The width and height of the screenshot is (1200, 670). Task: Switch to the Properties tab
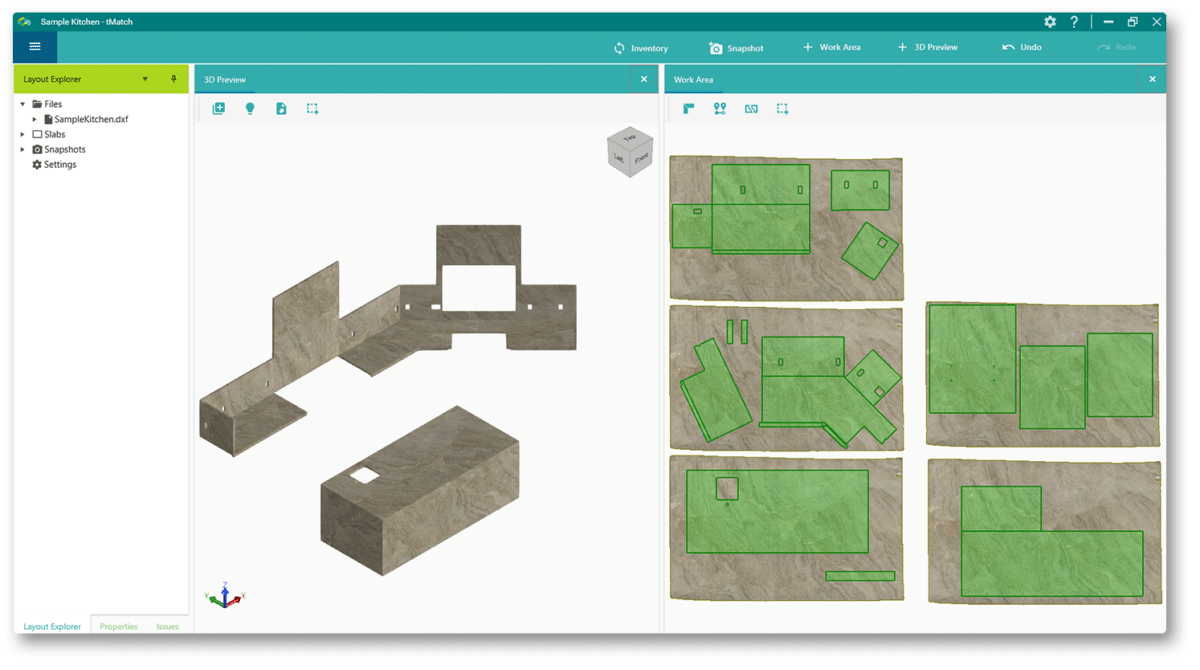[x=118, y=626]
